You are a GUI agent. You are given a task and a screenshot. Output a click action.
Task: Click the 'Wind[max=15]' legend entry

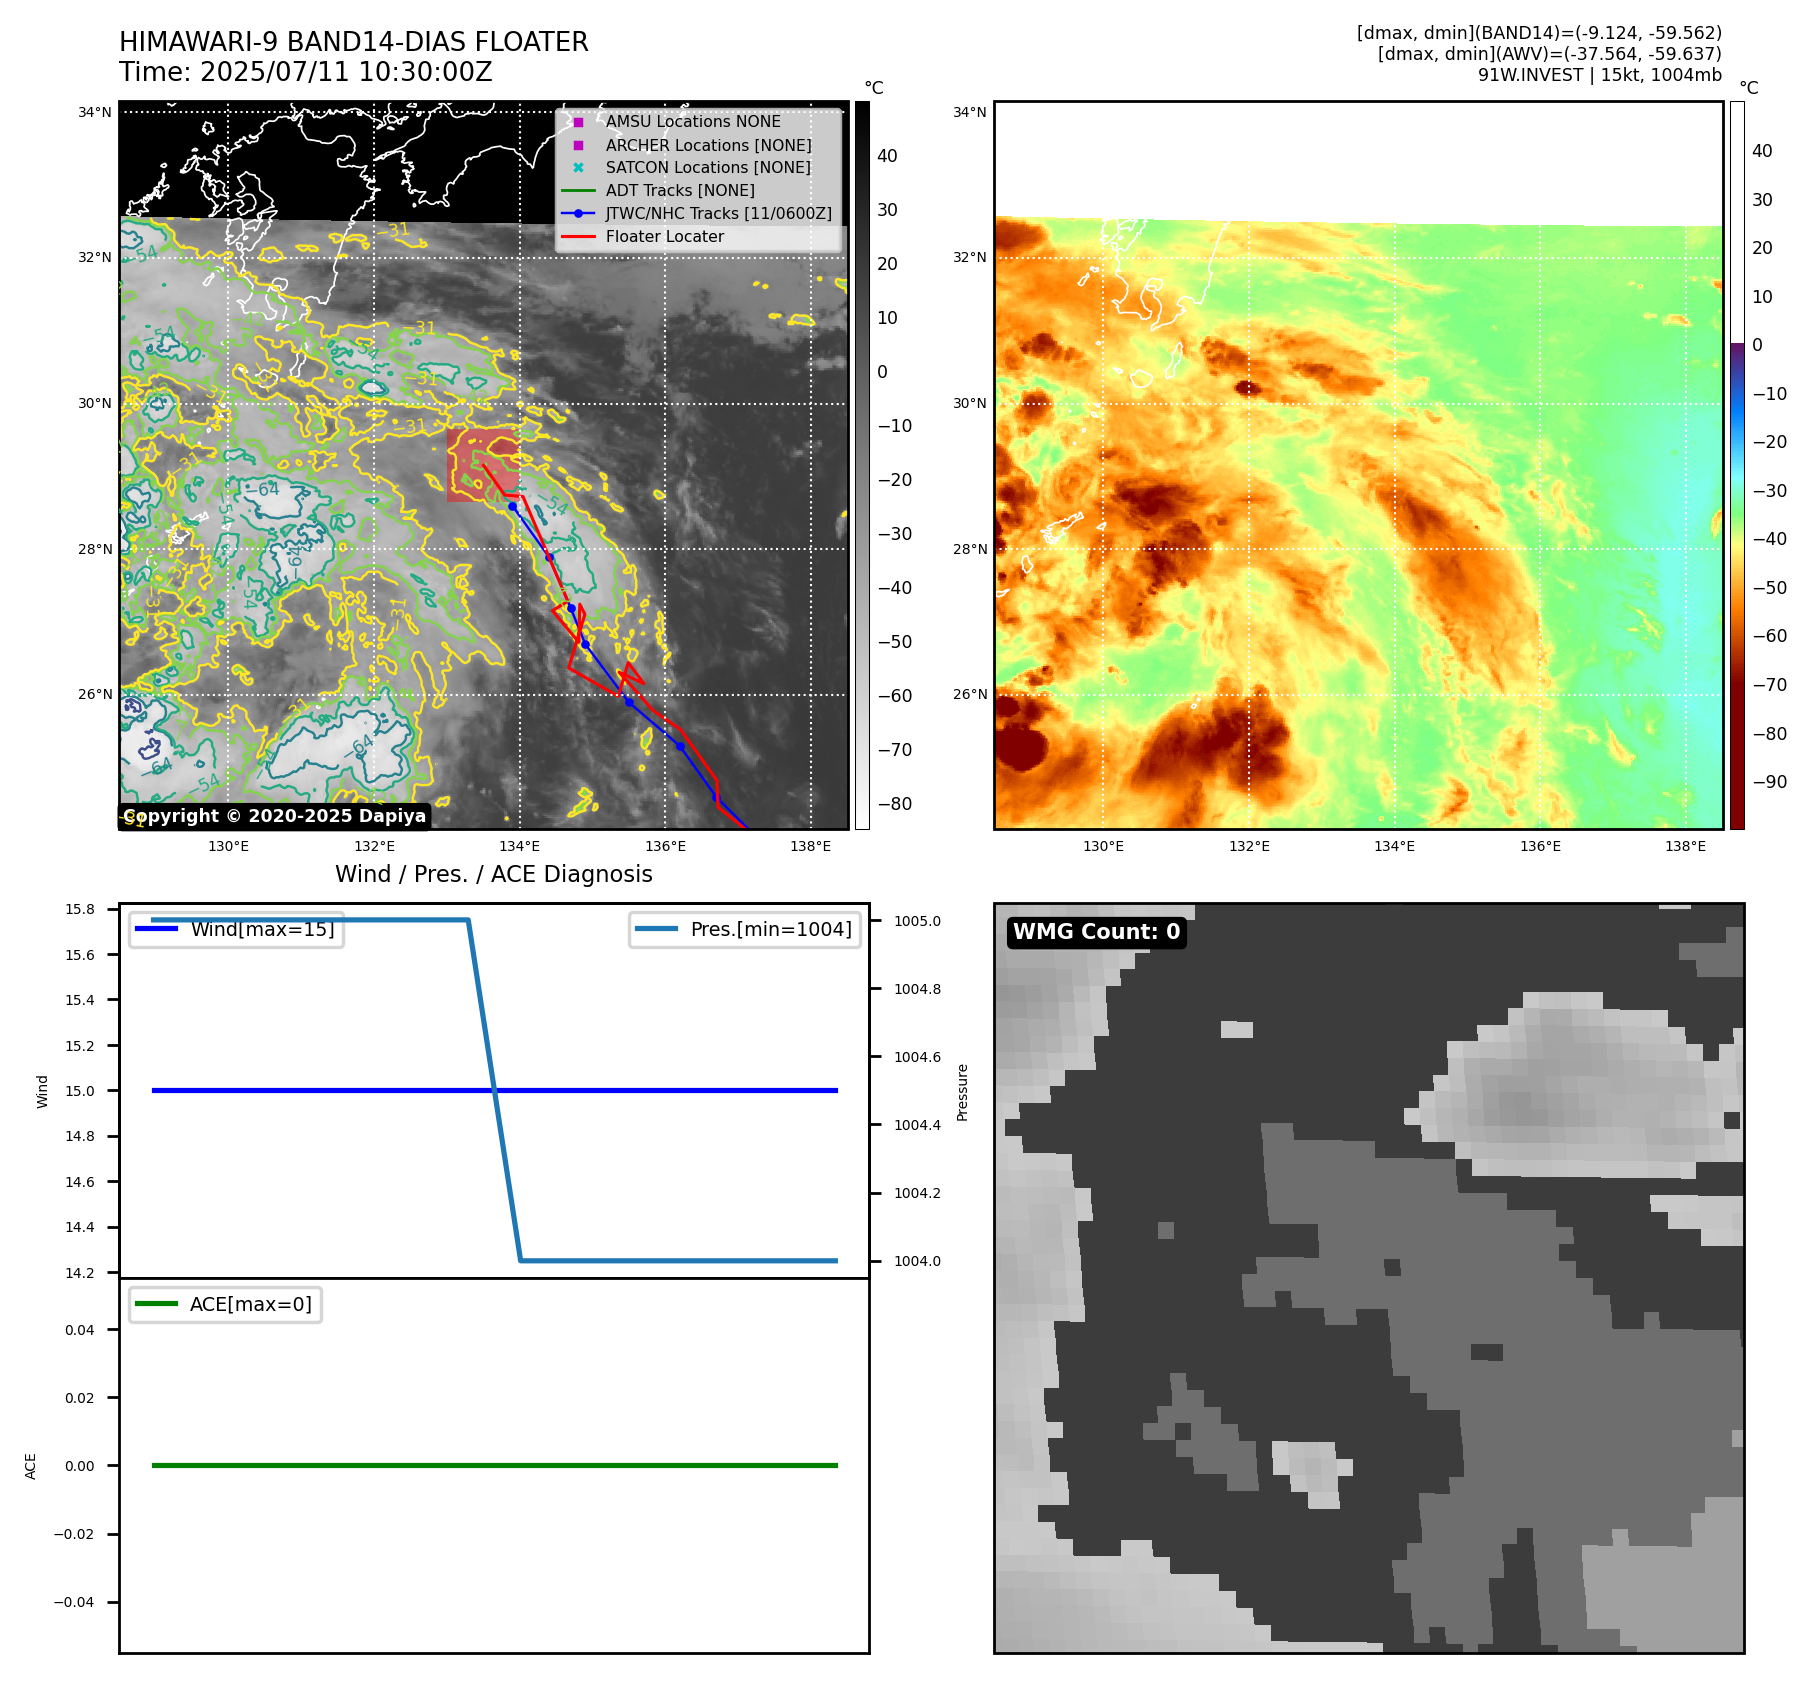pyautogui.click(x=237, y=929)
